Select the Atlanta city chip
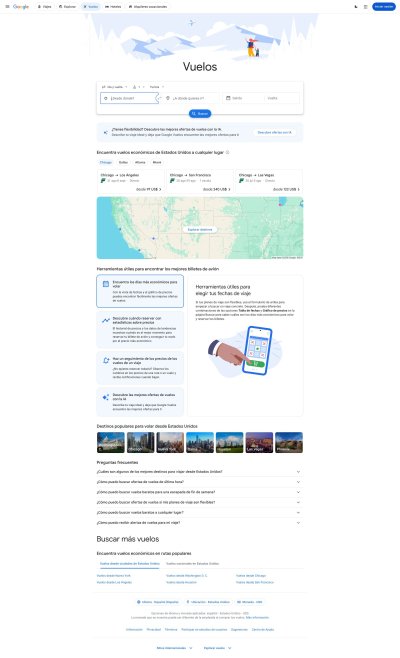 click(140, 162)
